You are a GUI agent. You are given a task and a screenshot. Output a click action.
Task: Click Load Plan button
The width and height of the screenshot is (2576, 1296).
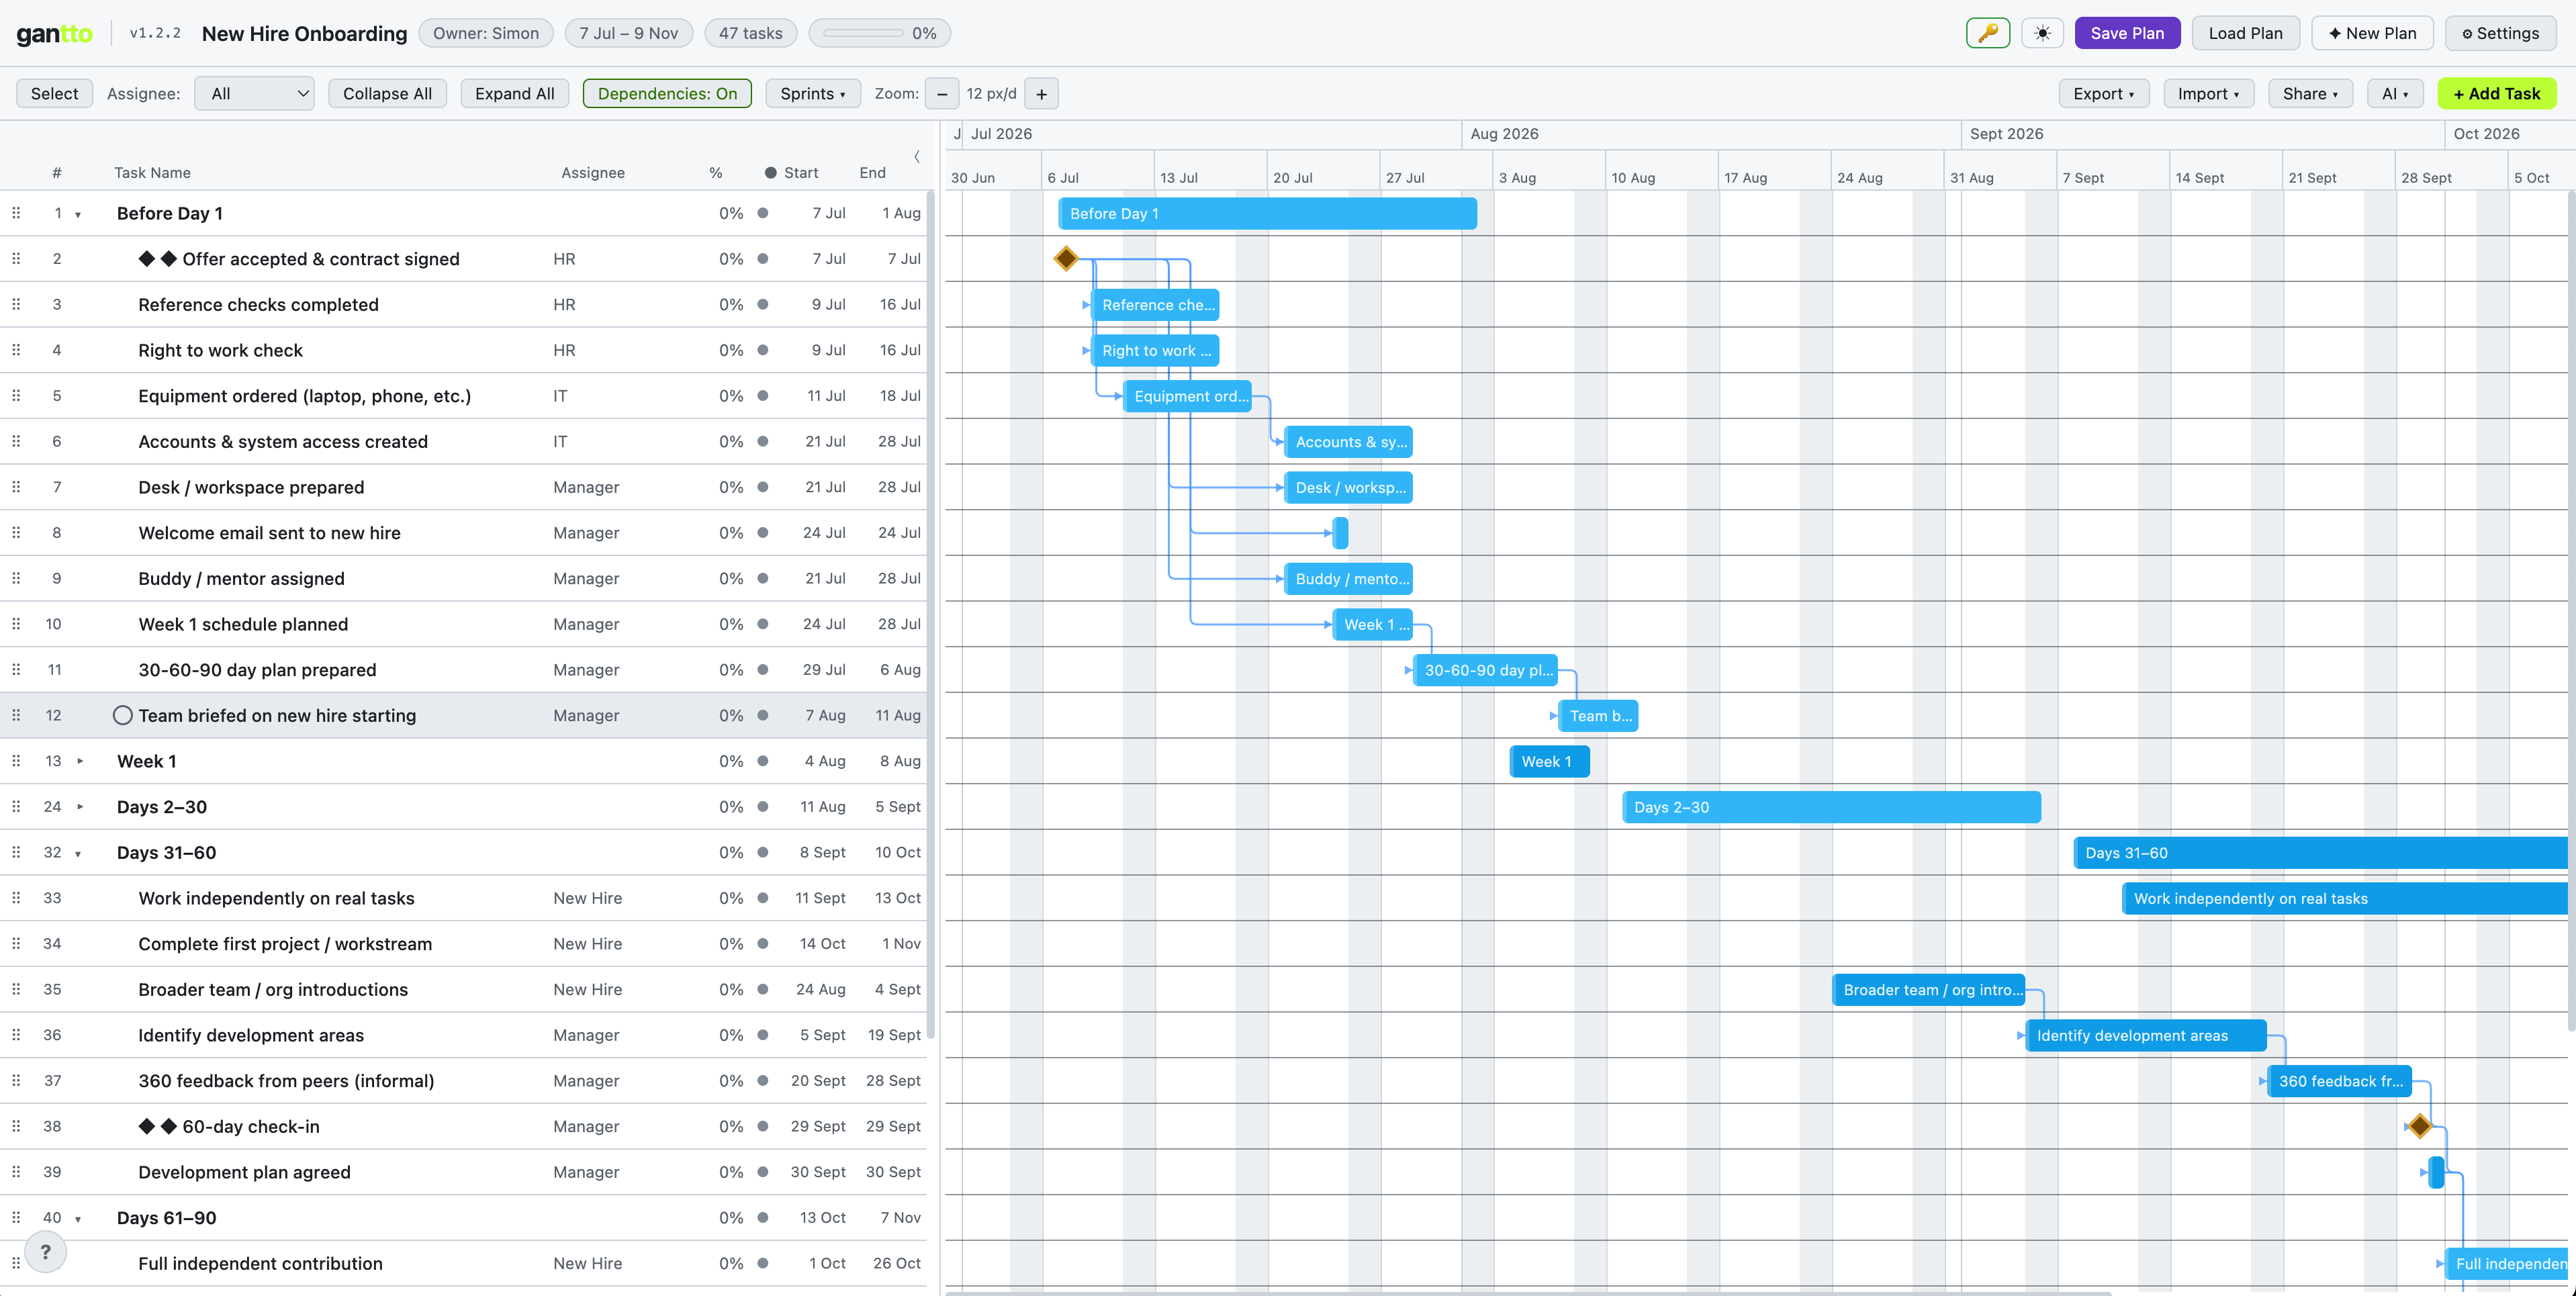[2245, 33]
